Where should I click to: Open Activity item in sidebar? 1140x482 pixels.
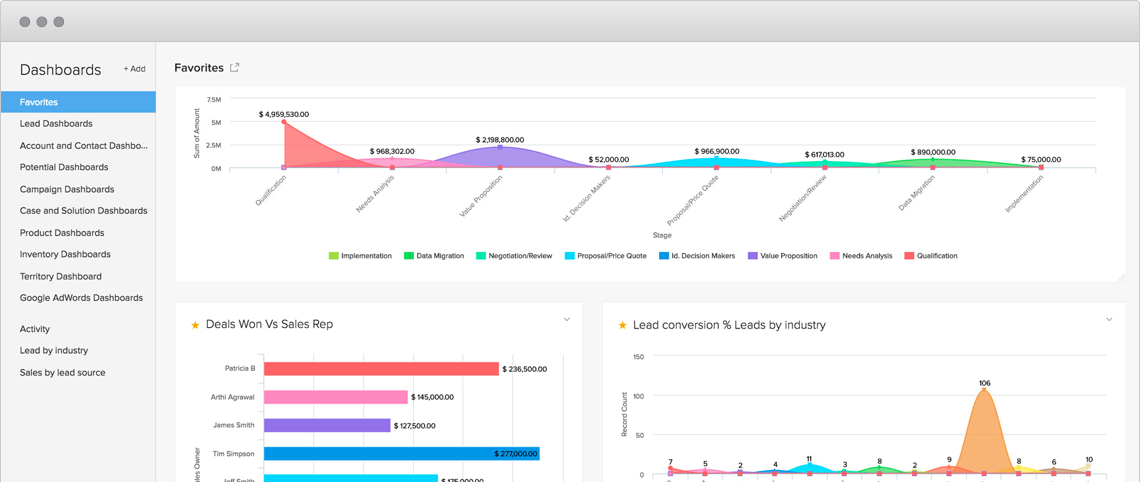[35, 329]
